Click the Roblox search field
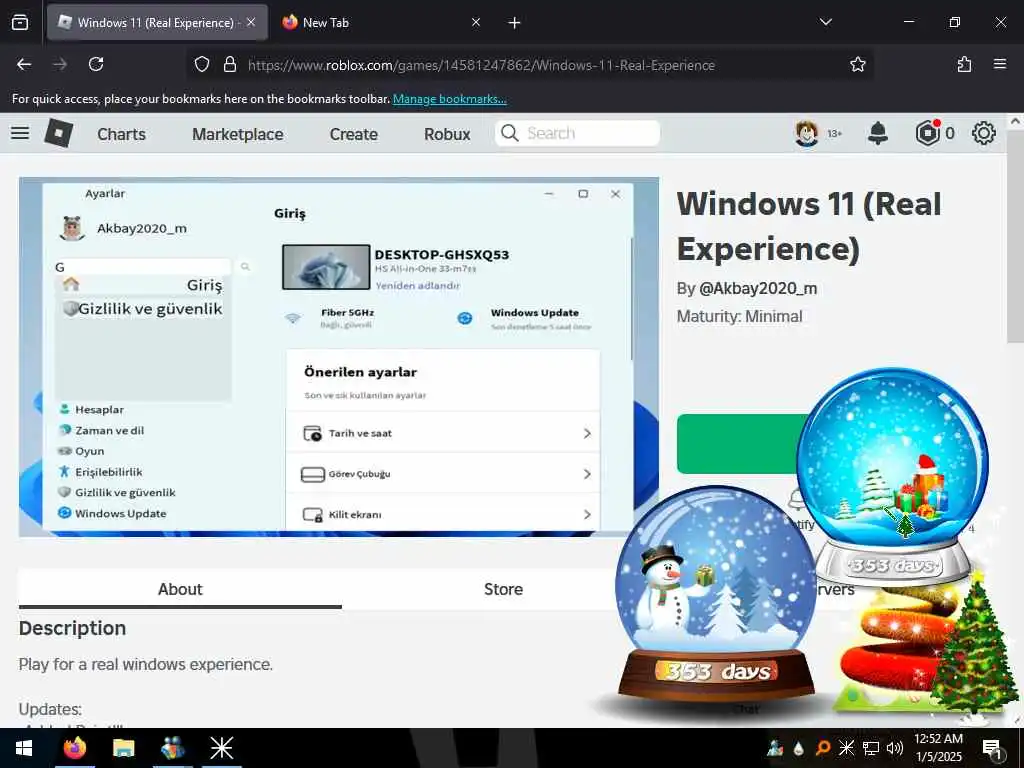Image resolution: width=1024 pixels, height=768 pixels. 577,133
